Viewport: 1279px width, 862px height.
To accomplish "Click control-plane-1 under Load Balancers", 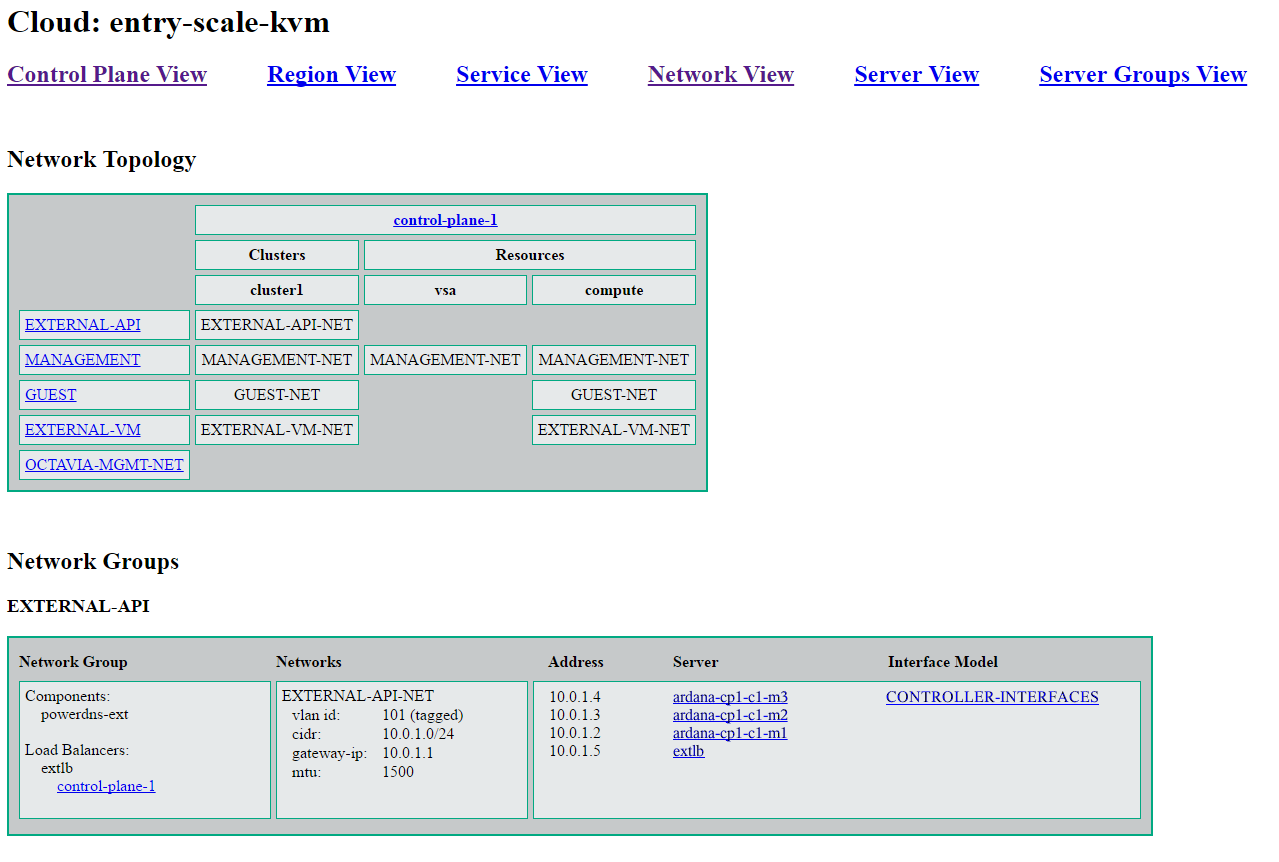I will click(x=106, y=786).
